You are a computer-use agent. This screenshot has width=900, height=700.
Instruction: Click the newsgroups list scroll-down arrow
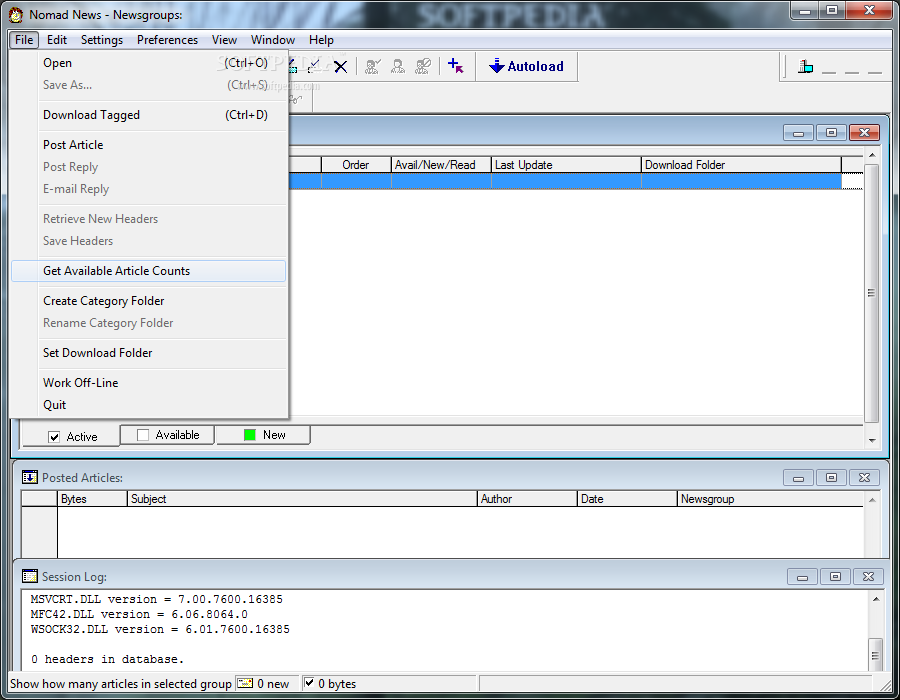tap(871, 440)
